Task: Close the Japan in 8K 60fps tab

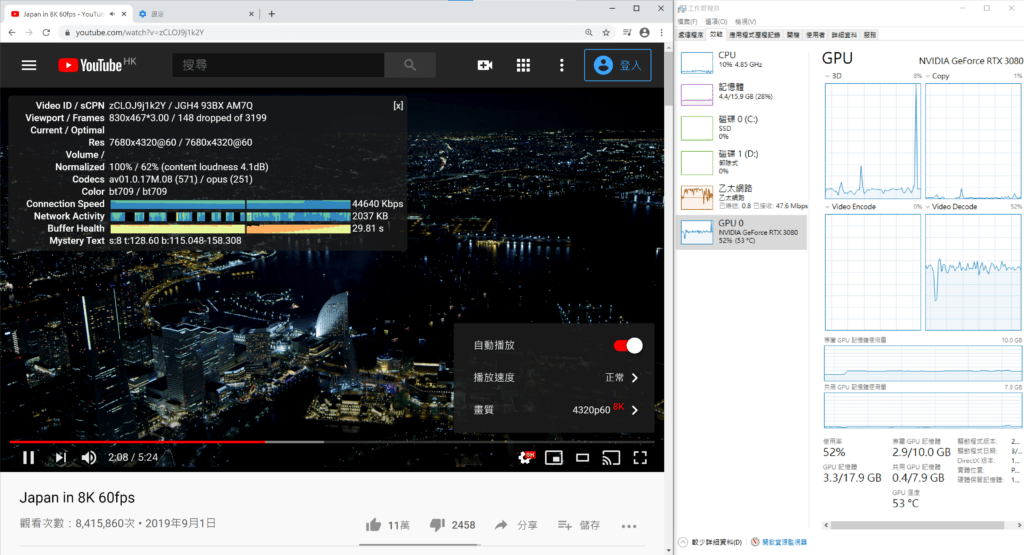Action: tap(124, 14)
